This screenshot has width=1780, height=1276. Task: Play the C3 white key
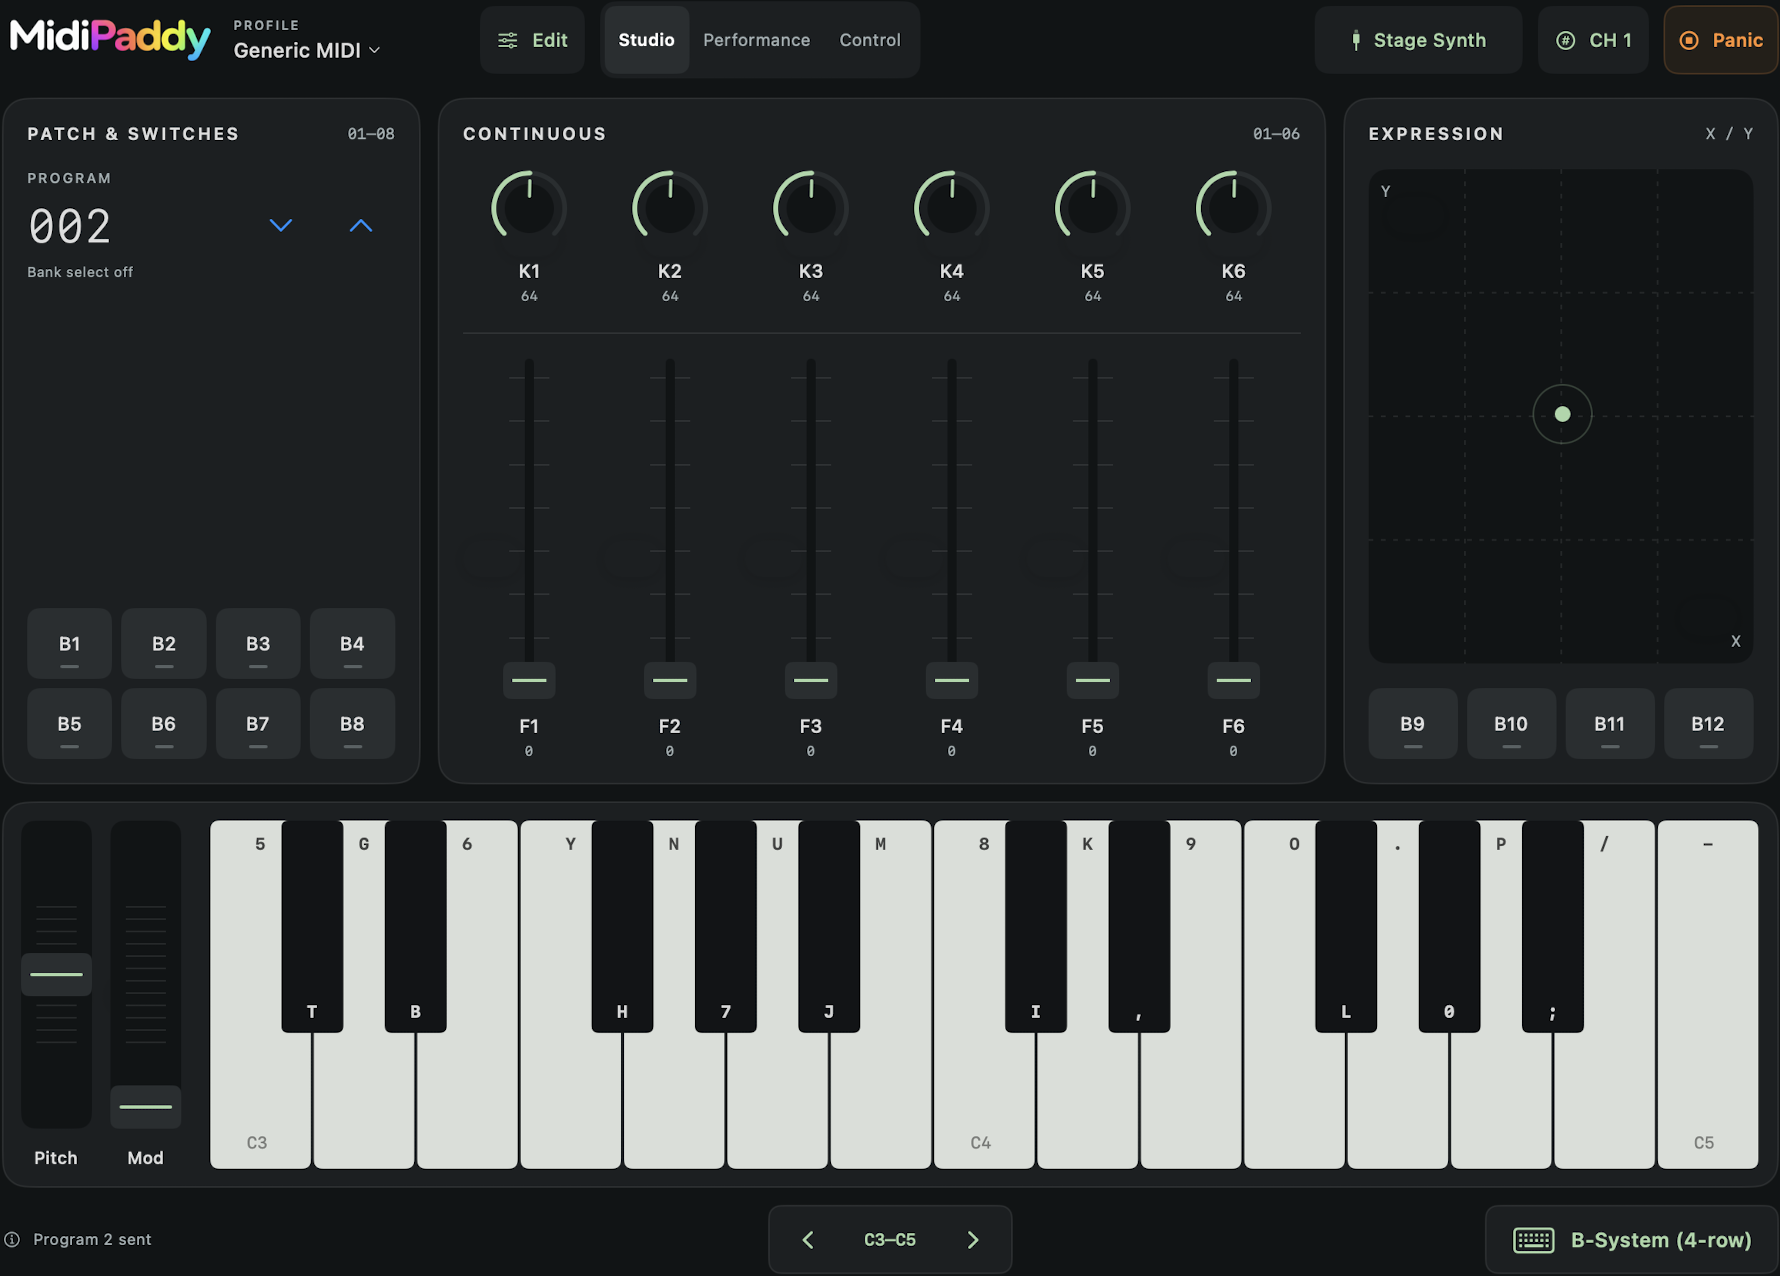[260, 1100]
